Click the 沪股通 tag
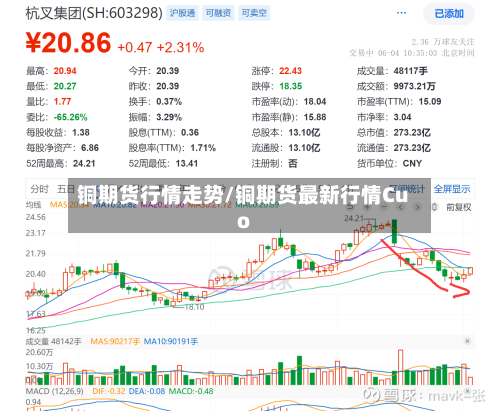The image size is (500, 411). (x=182, y=13)
